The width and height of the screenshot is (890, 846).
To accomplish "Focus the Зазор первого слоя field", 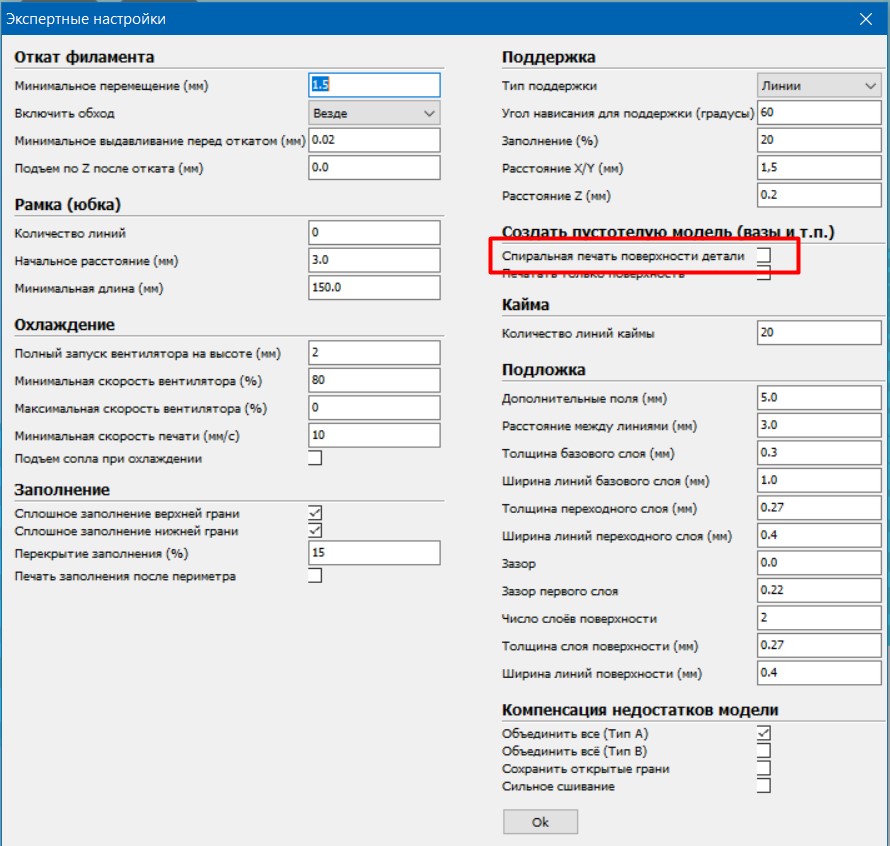I will tap(818, 590).
